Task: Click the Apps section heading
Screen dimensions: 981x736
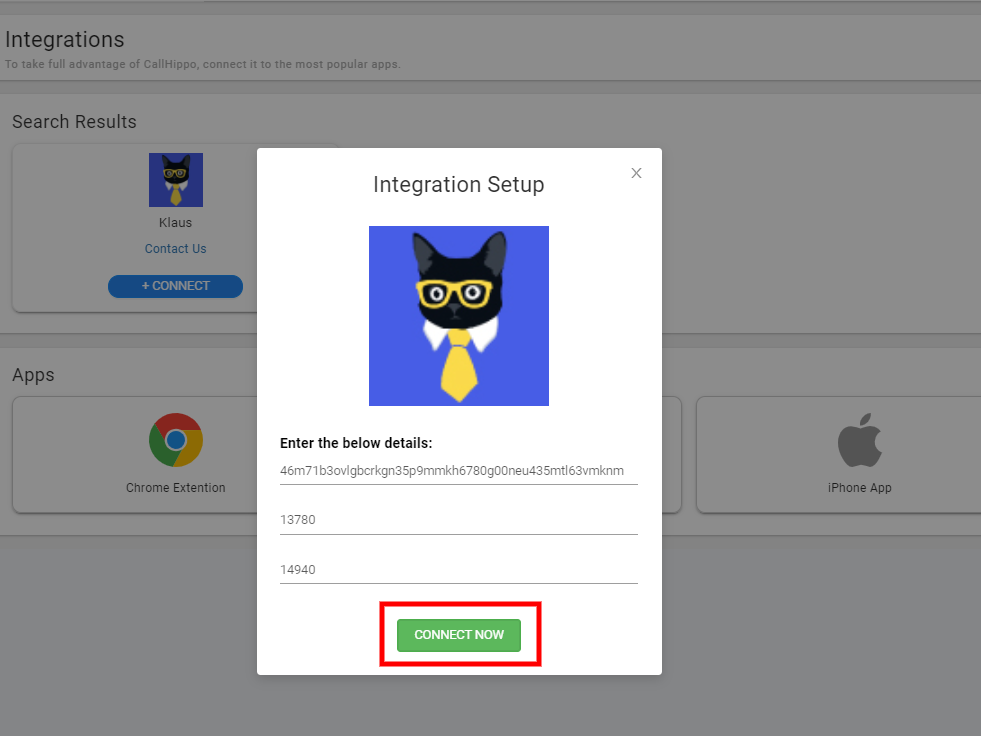Action: coord(34,375)
